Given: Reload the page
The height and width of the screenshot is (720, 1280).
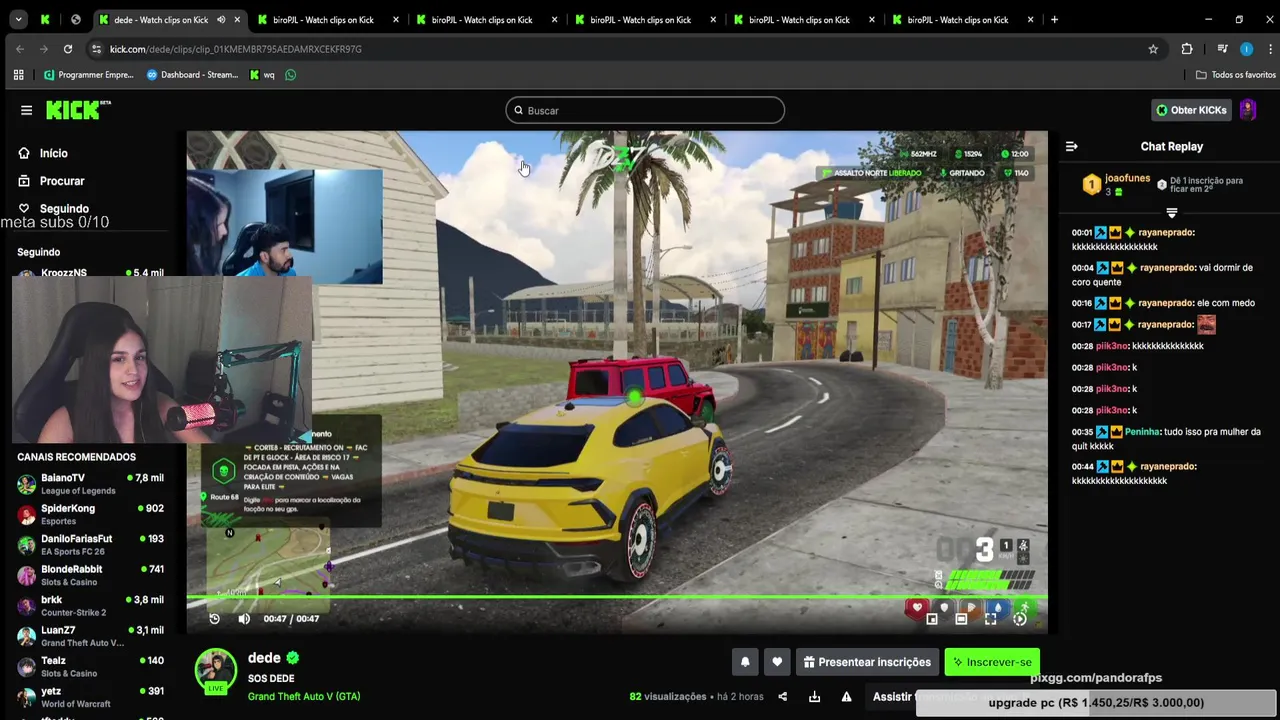Looking at the screenshot, I should (x=68, y=49).
